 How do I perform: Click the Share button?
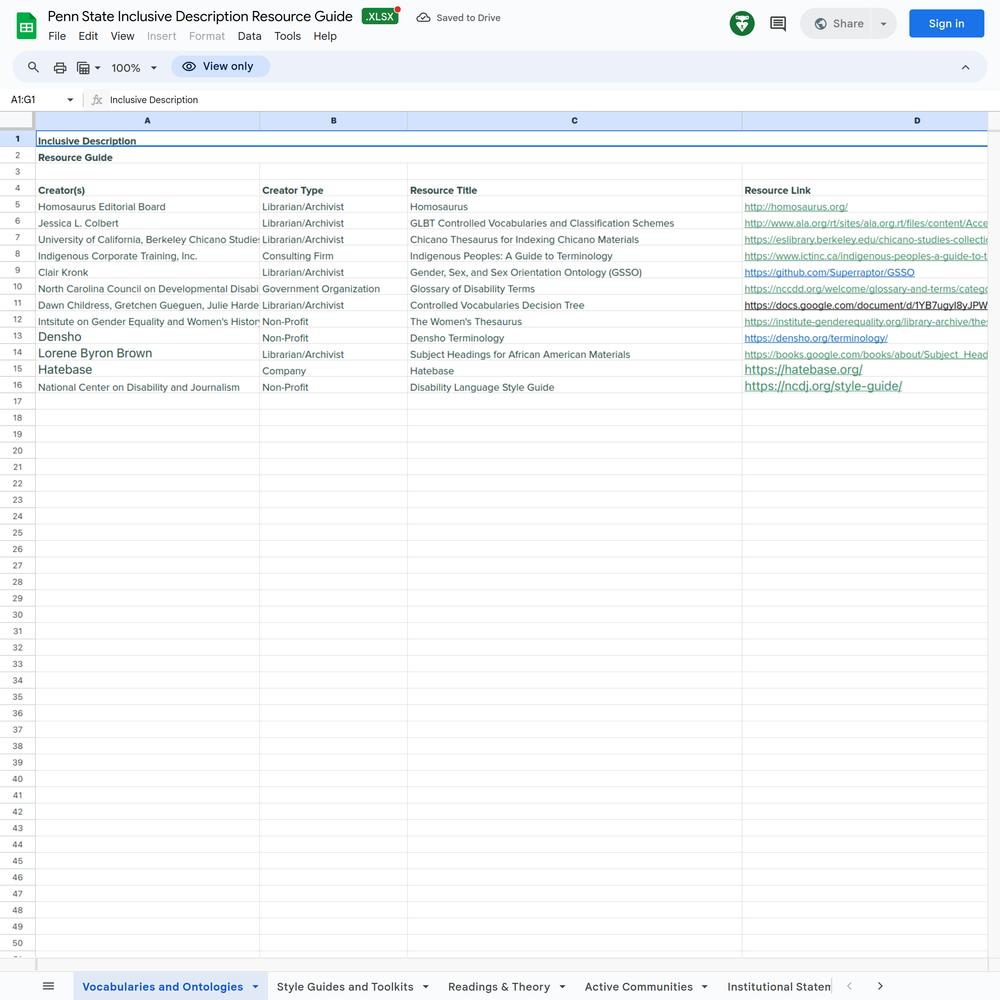click(x=839, y=24)
